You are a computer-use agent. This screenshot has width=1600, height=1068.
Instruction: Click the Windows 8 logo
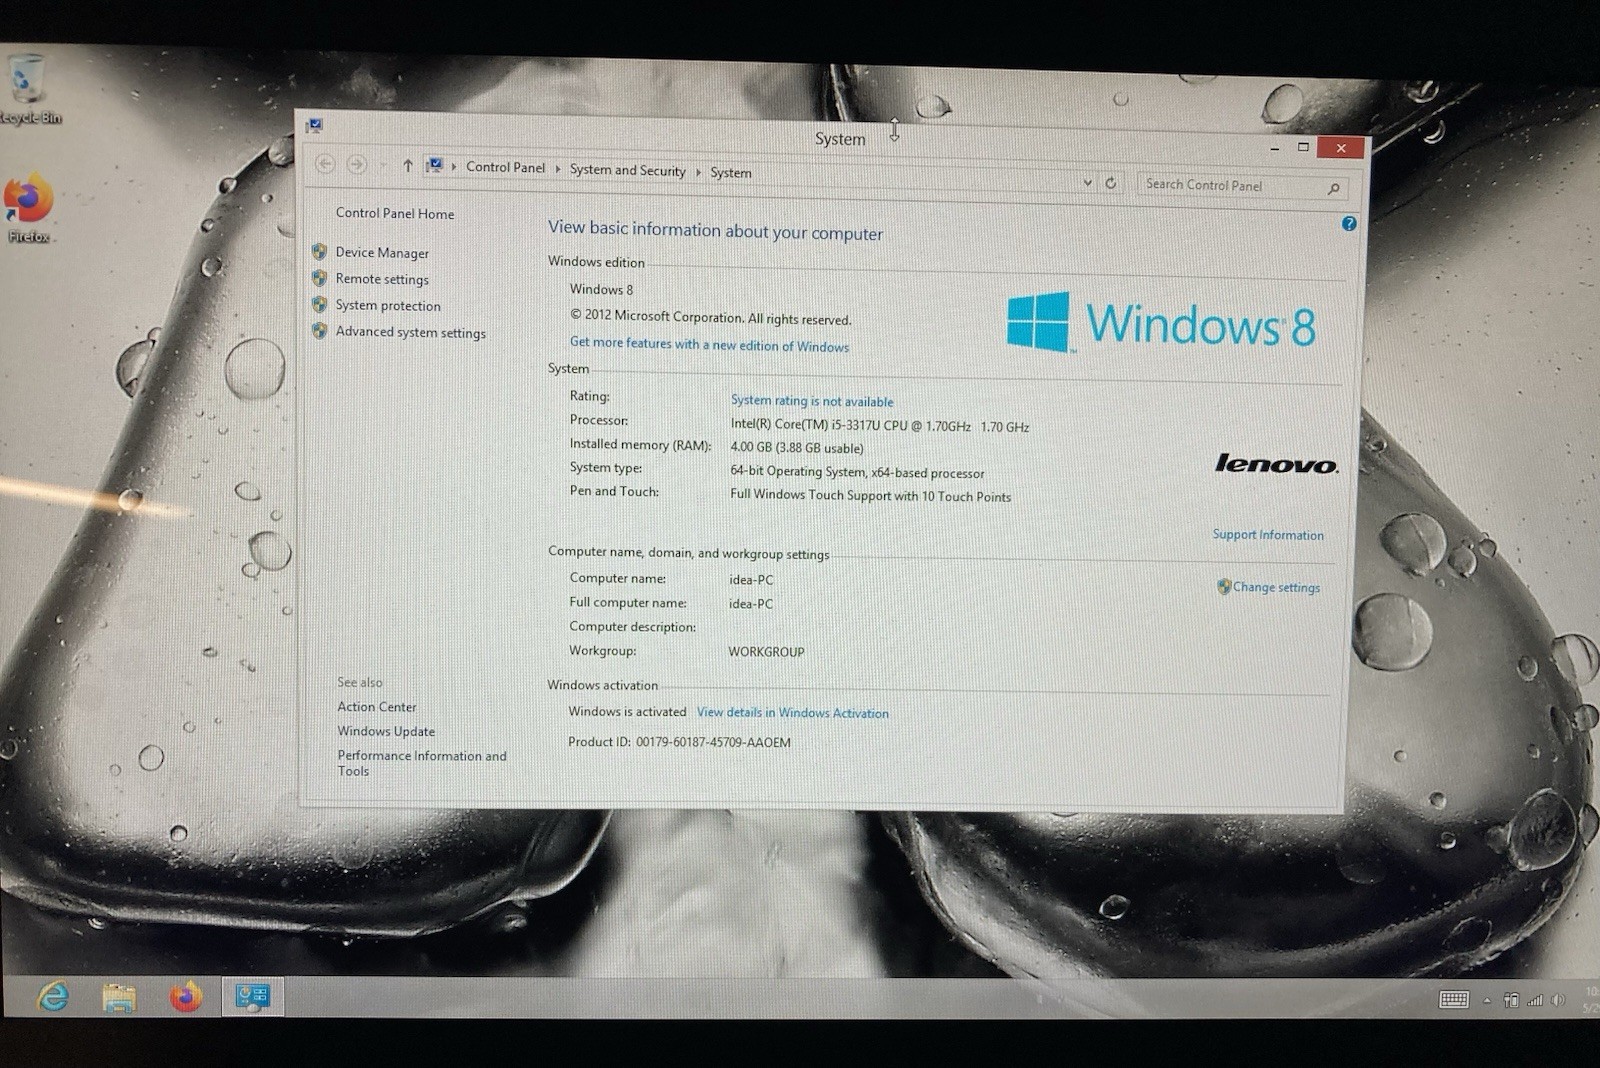click(1161, 323)
